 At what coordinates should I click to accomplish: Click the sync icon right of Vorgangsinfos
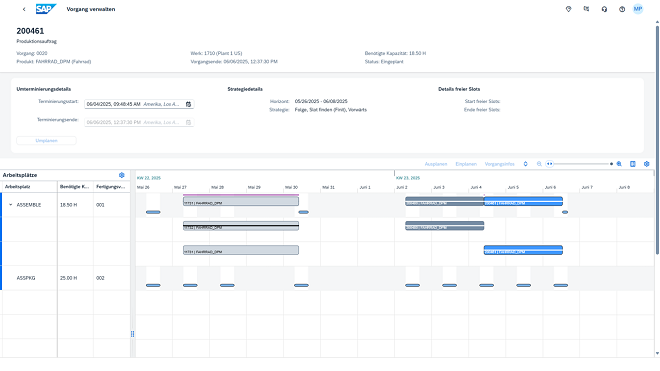pyautogui.click(x=525, y=164)
